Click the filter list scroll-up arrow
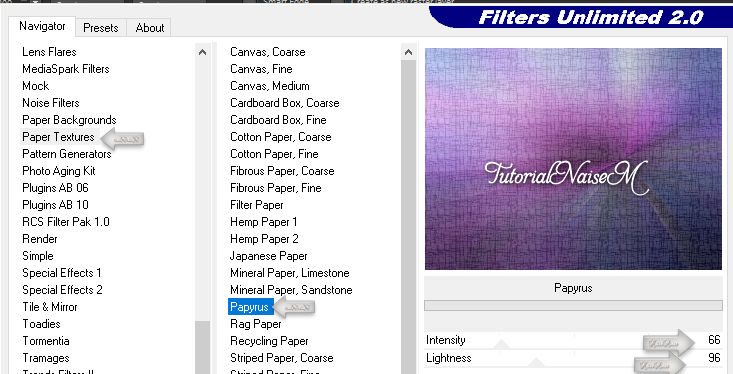 [409, 52]
